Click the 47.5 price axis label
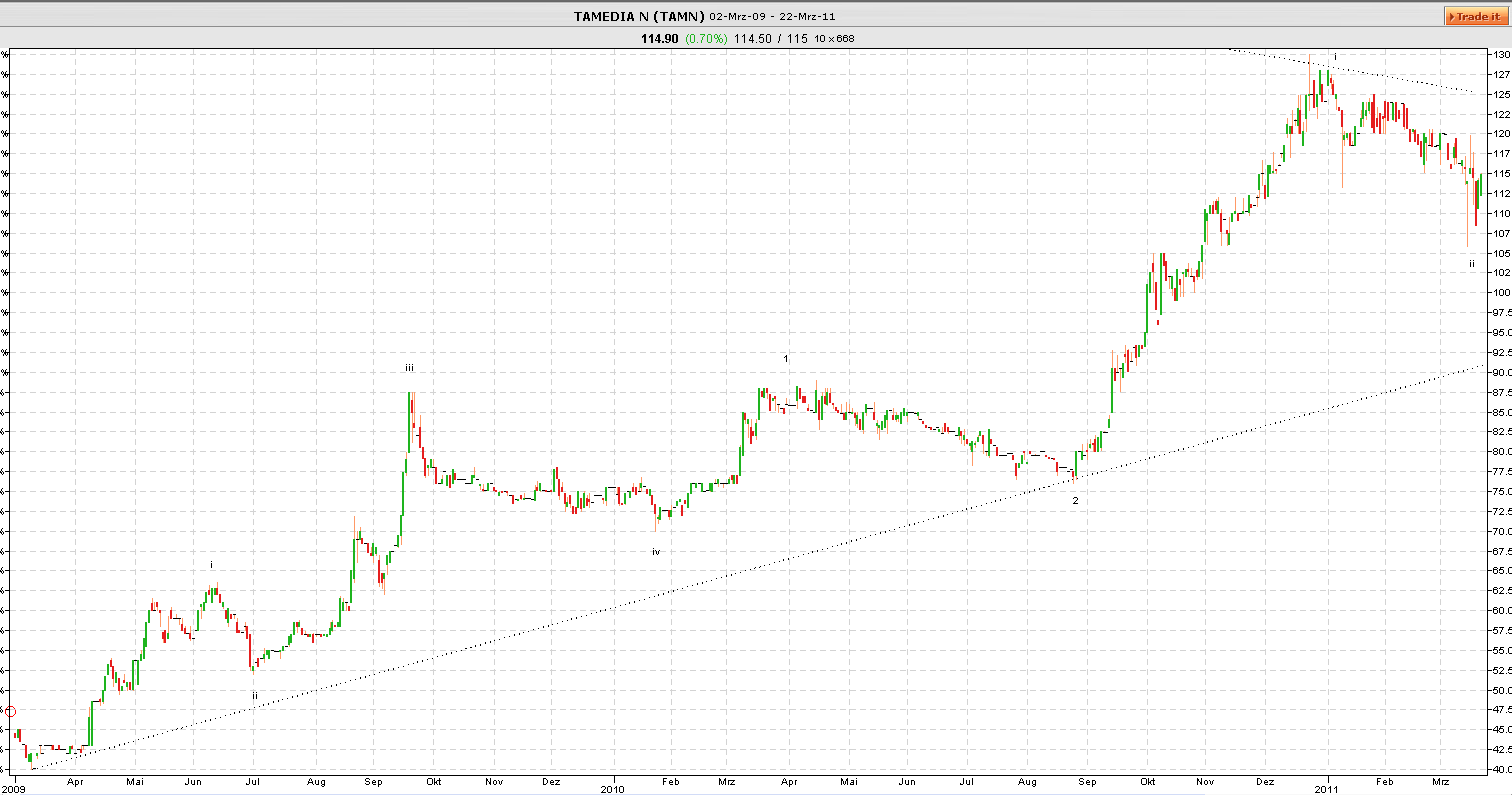This screenshot has width=1512, height=795. click(1501, 709)
